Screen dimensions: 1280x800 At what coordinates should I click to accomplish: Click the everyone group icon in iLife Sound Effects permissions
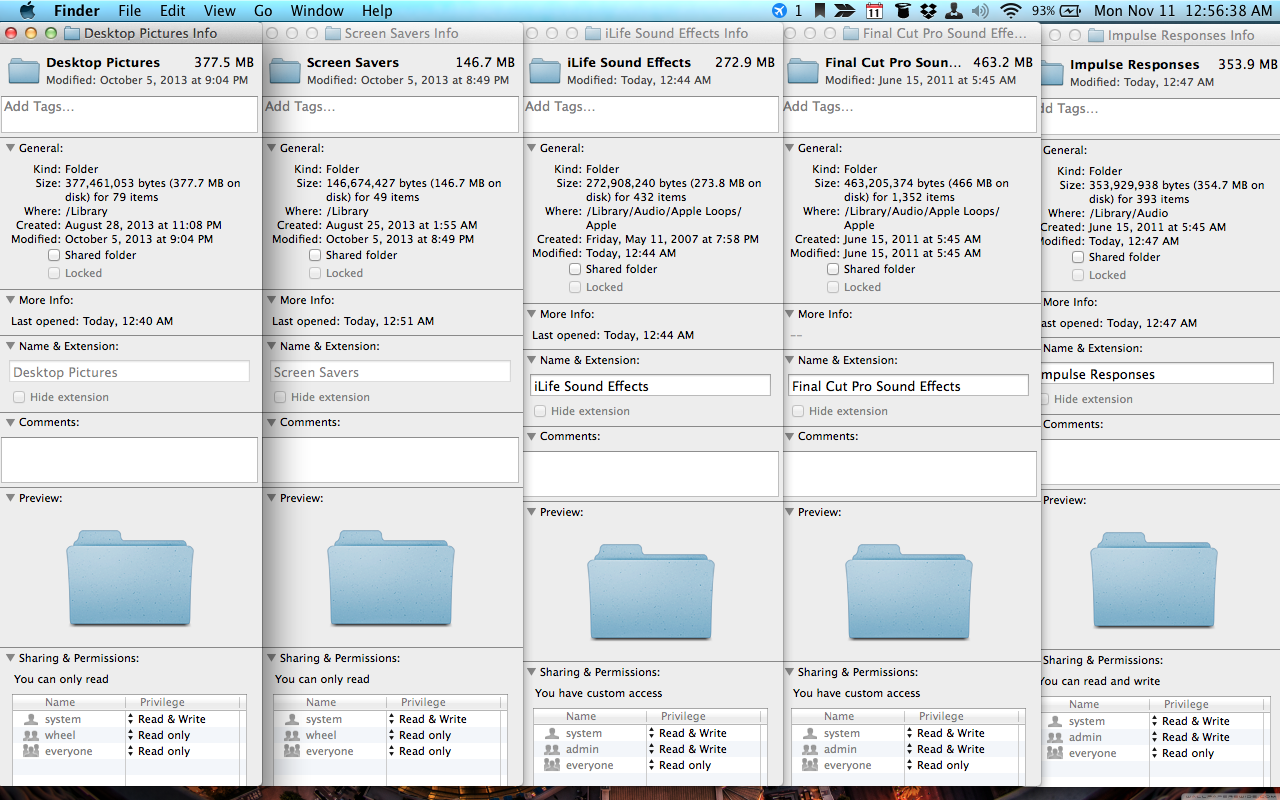pos(551,765)
